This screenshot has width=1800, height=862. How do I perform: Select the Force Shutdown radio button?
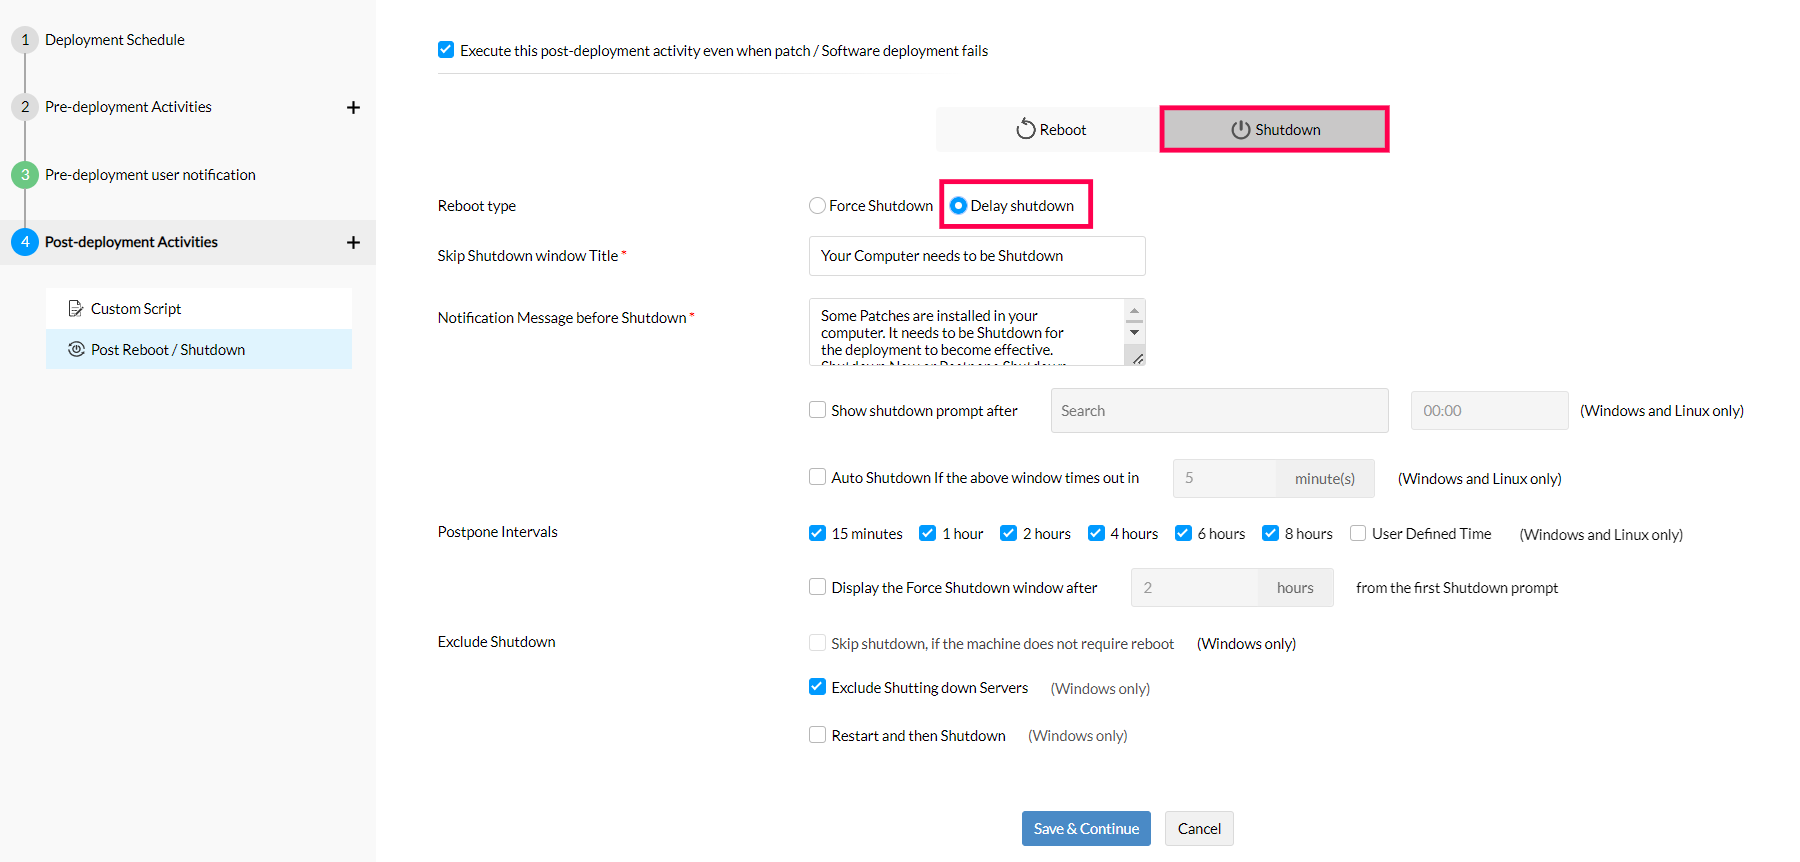click(x=816, y=205)
